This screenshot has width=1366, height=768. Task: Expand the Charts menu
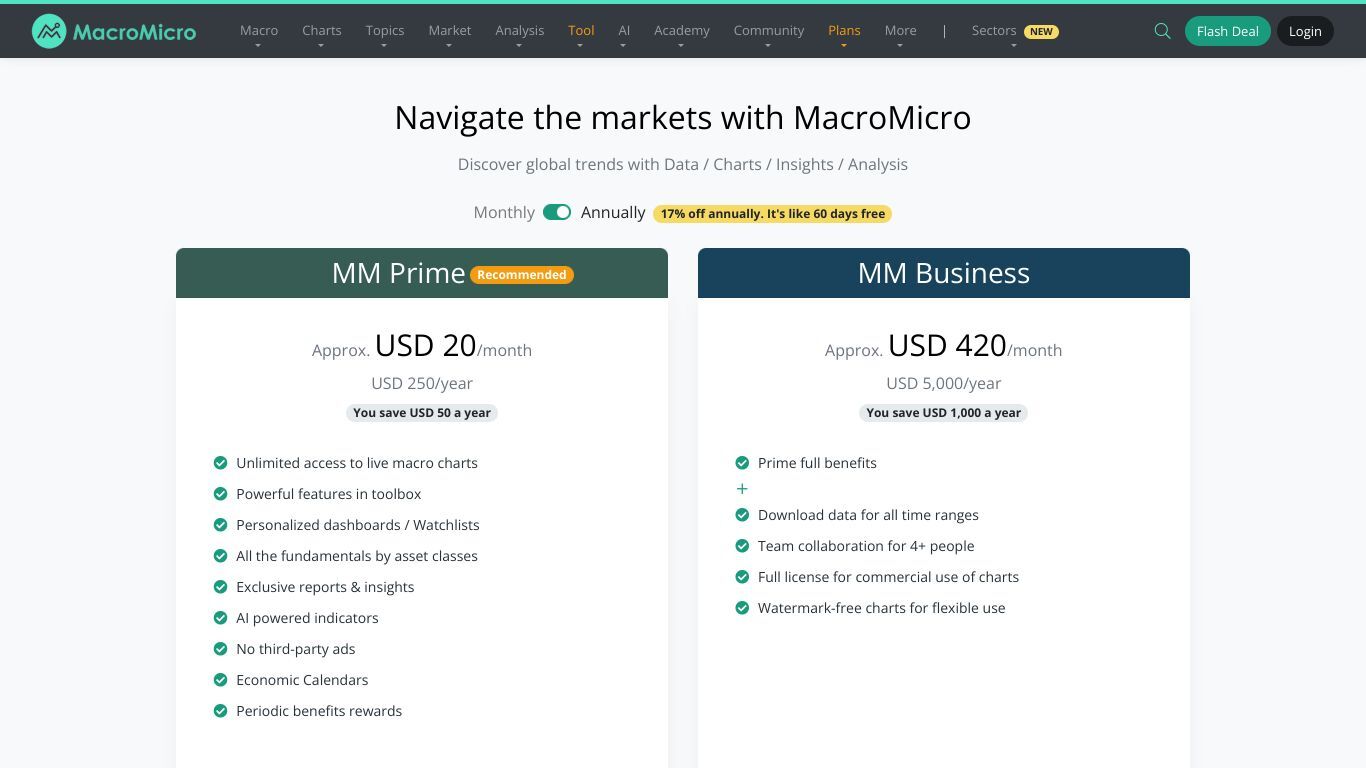coord(322,31)
